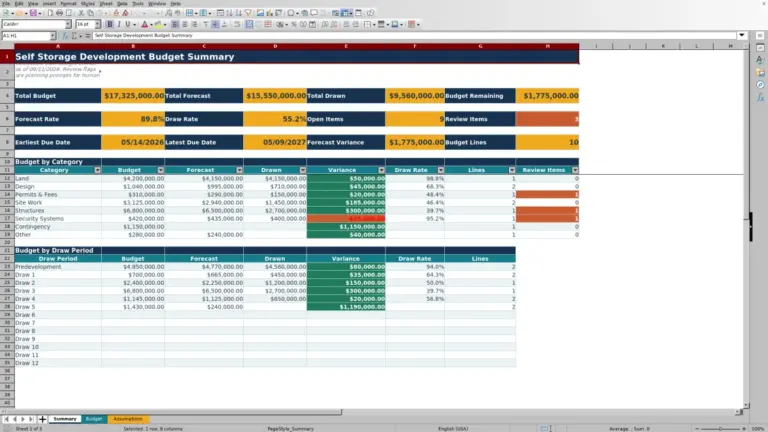Toggle Underline formatting button
Viewport: 768px width, 432px height.
[x=128, y=24]
